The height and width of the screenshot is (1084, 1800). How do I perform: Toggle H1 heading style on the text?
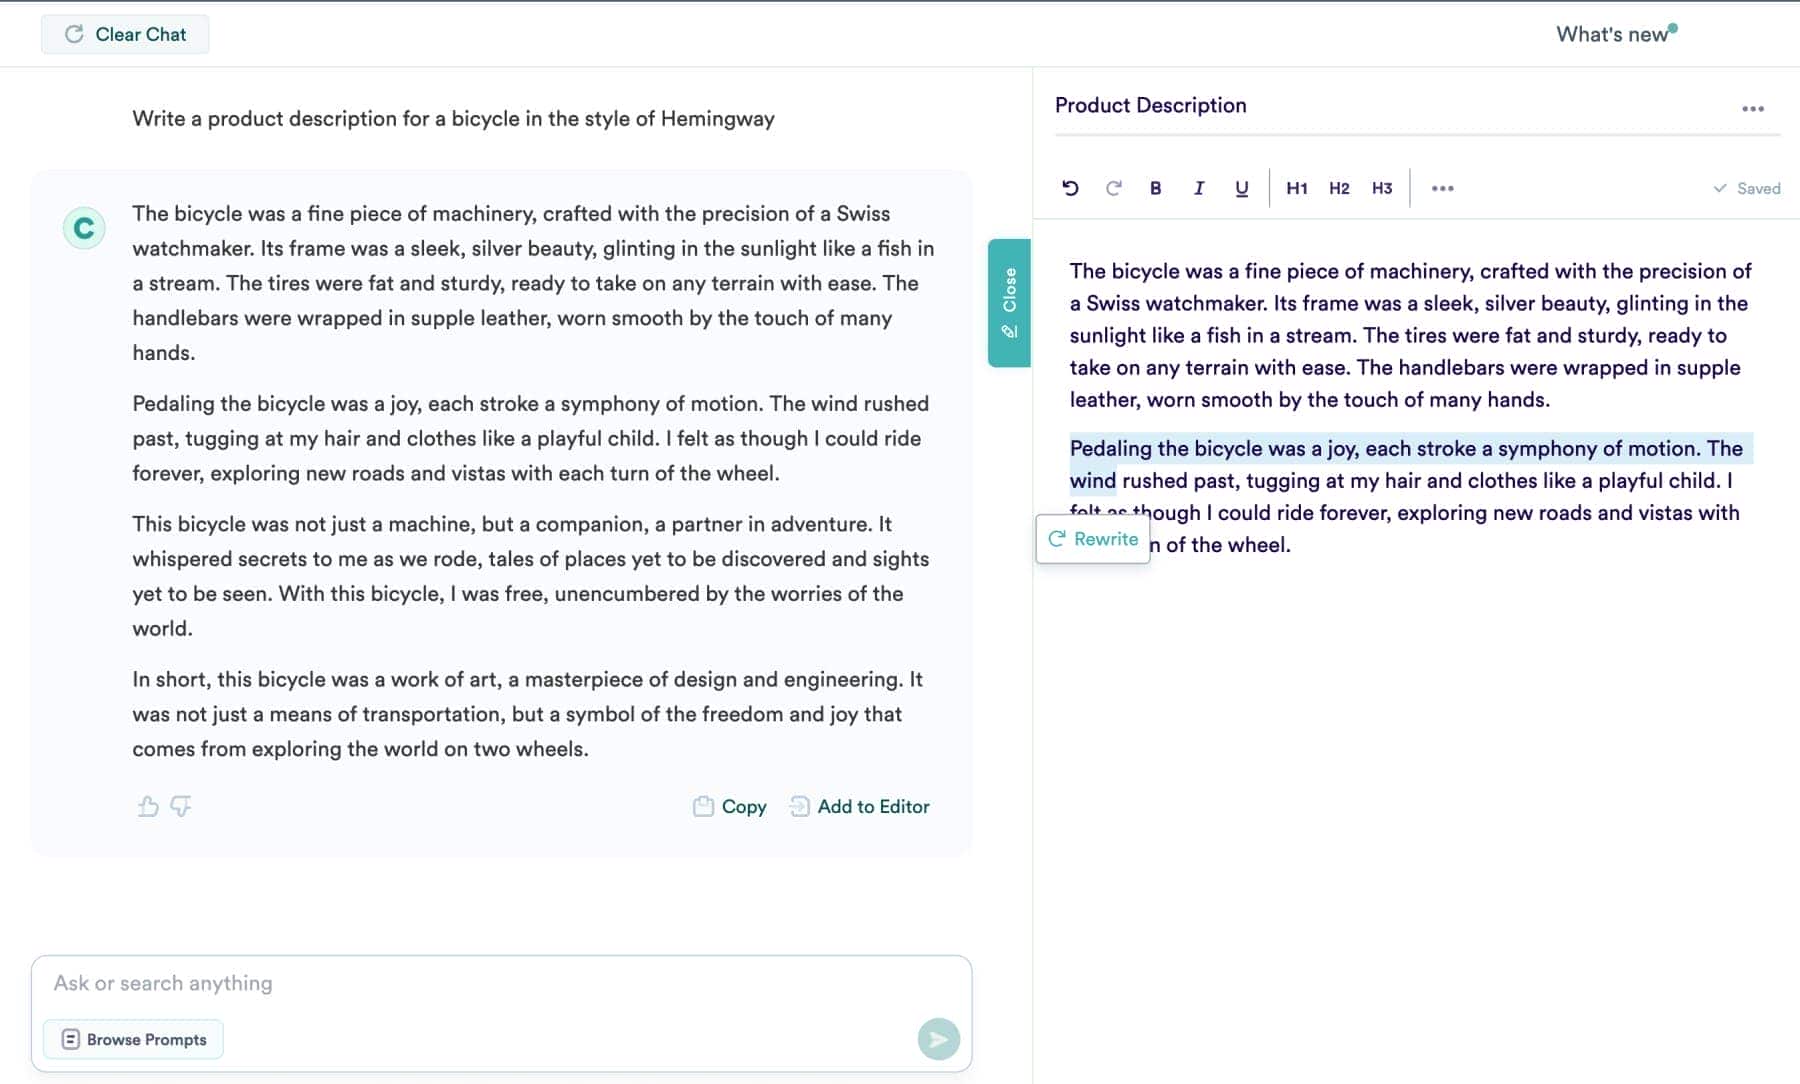(1296, 187)
